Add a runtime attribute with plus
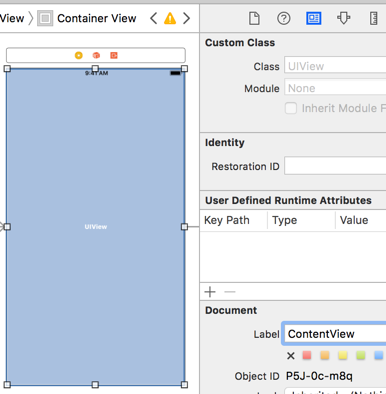Screen dimensions: 386x394 (x=210, y=292)
